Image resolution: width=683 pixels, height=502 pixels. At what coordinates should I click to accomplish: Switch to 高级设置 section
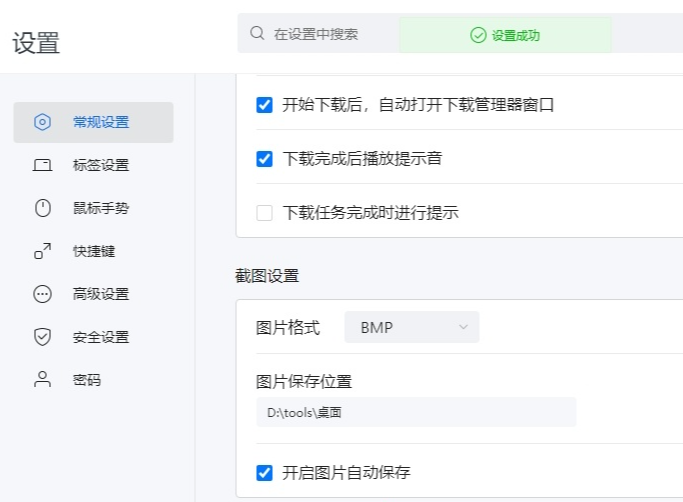coord(101,294)
